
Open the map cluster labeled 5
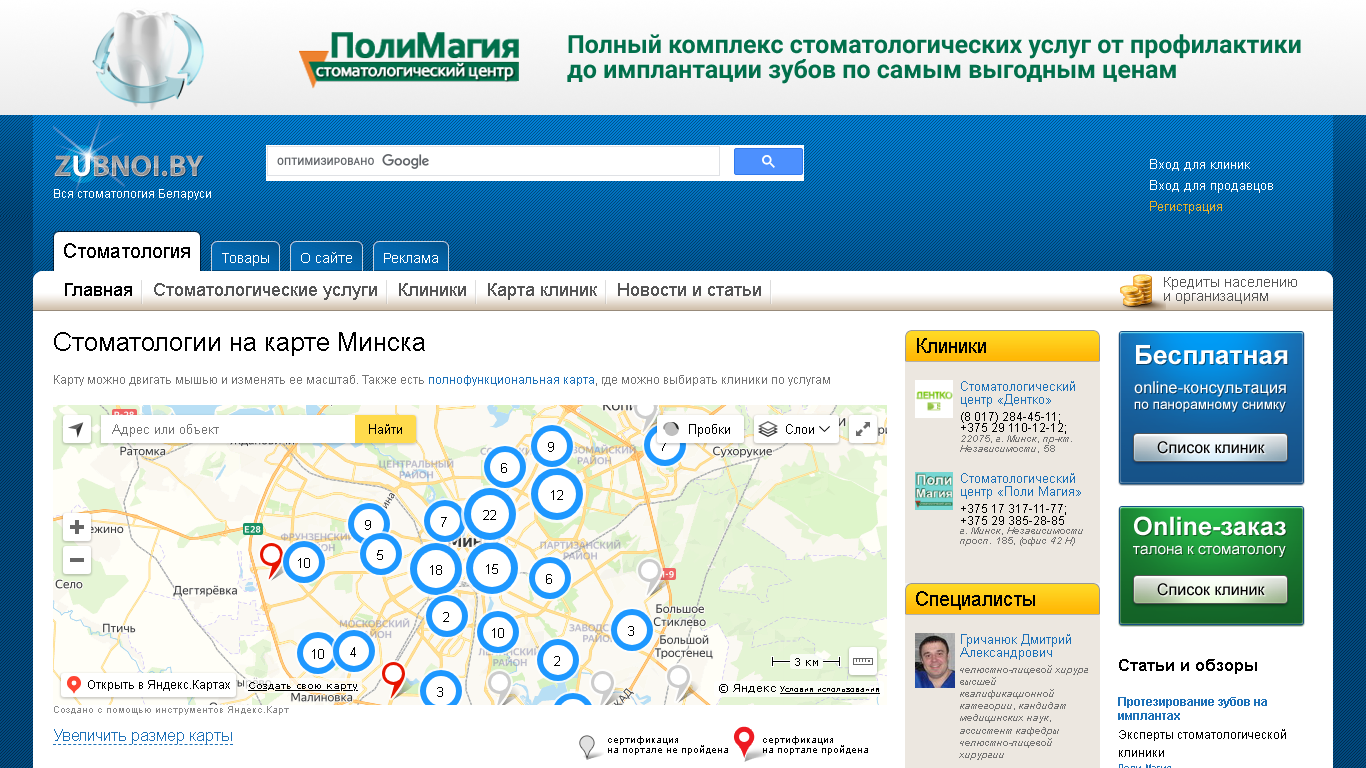[380, 554]
